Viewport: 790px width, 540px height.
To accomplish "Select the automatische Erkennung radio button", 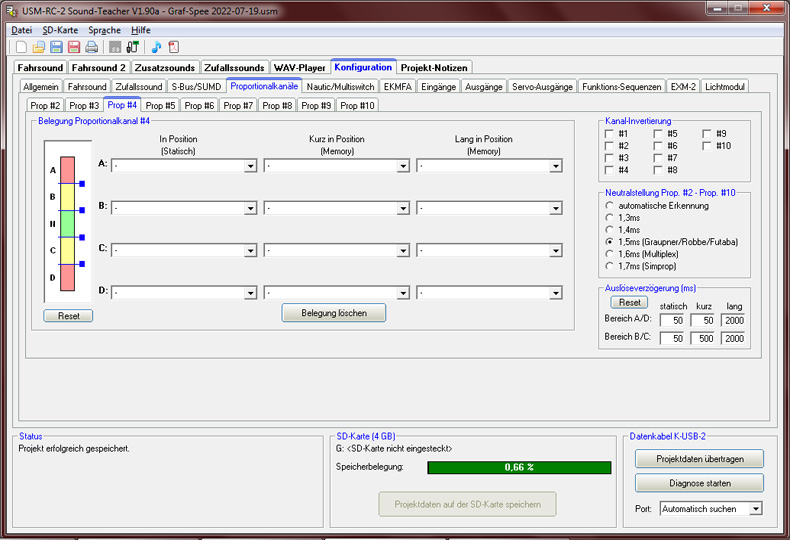I will 608,205.
